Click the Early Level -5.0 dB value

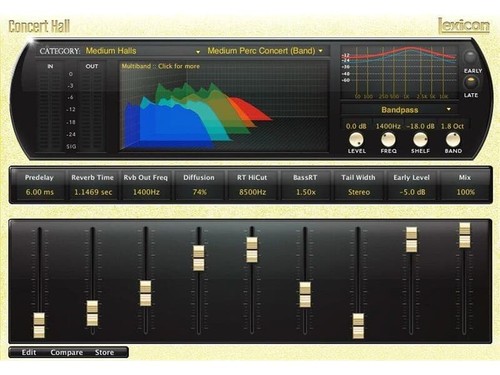click(412, 192)
